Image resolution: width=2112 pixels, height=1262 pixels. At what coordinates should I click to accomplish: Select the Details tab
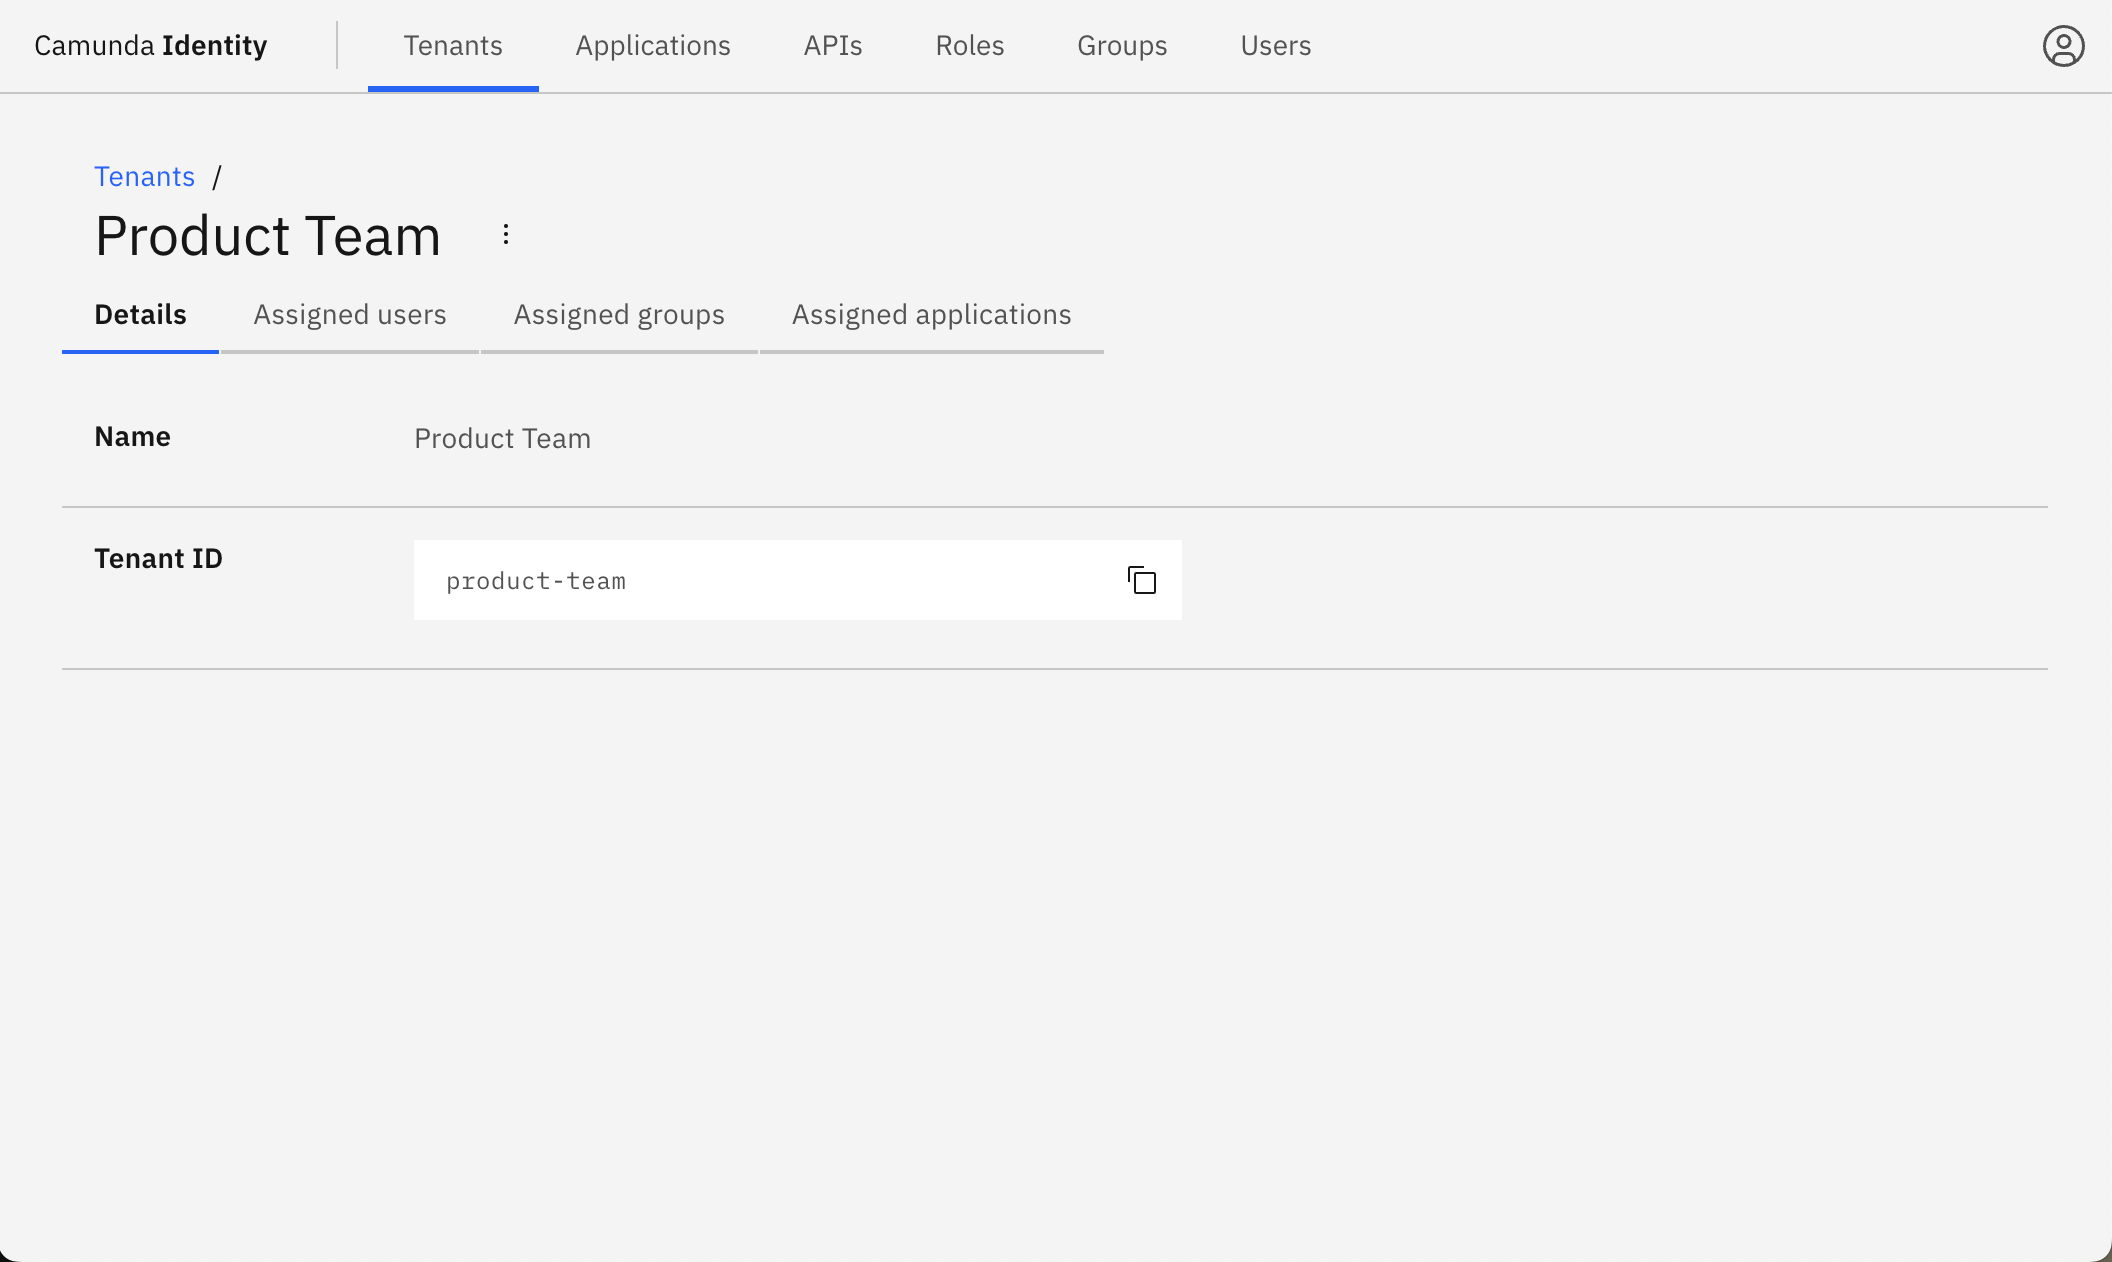click(140, 315)
